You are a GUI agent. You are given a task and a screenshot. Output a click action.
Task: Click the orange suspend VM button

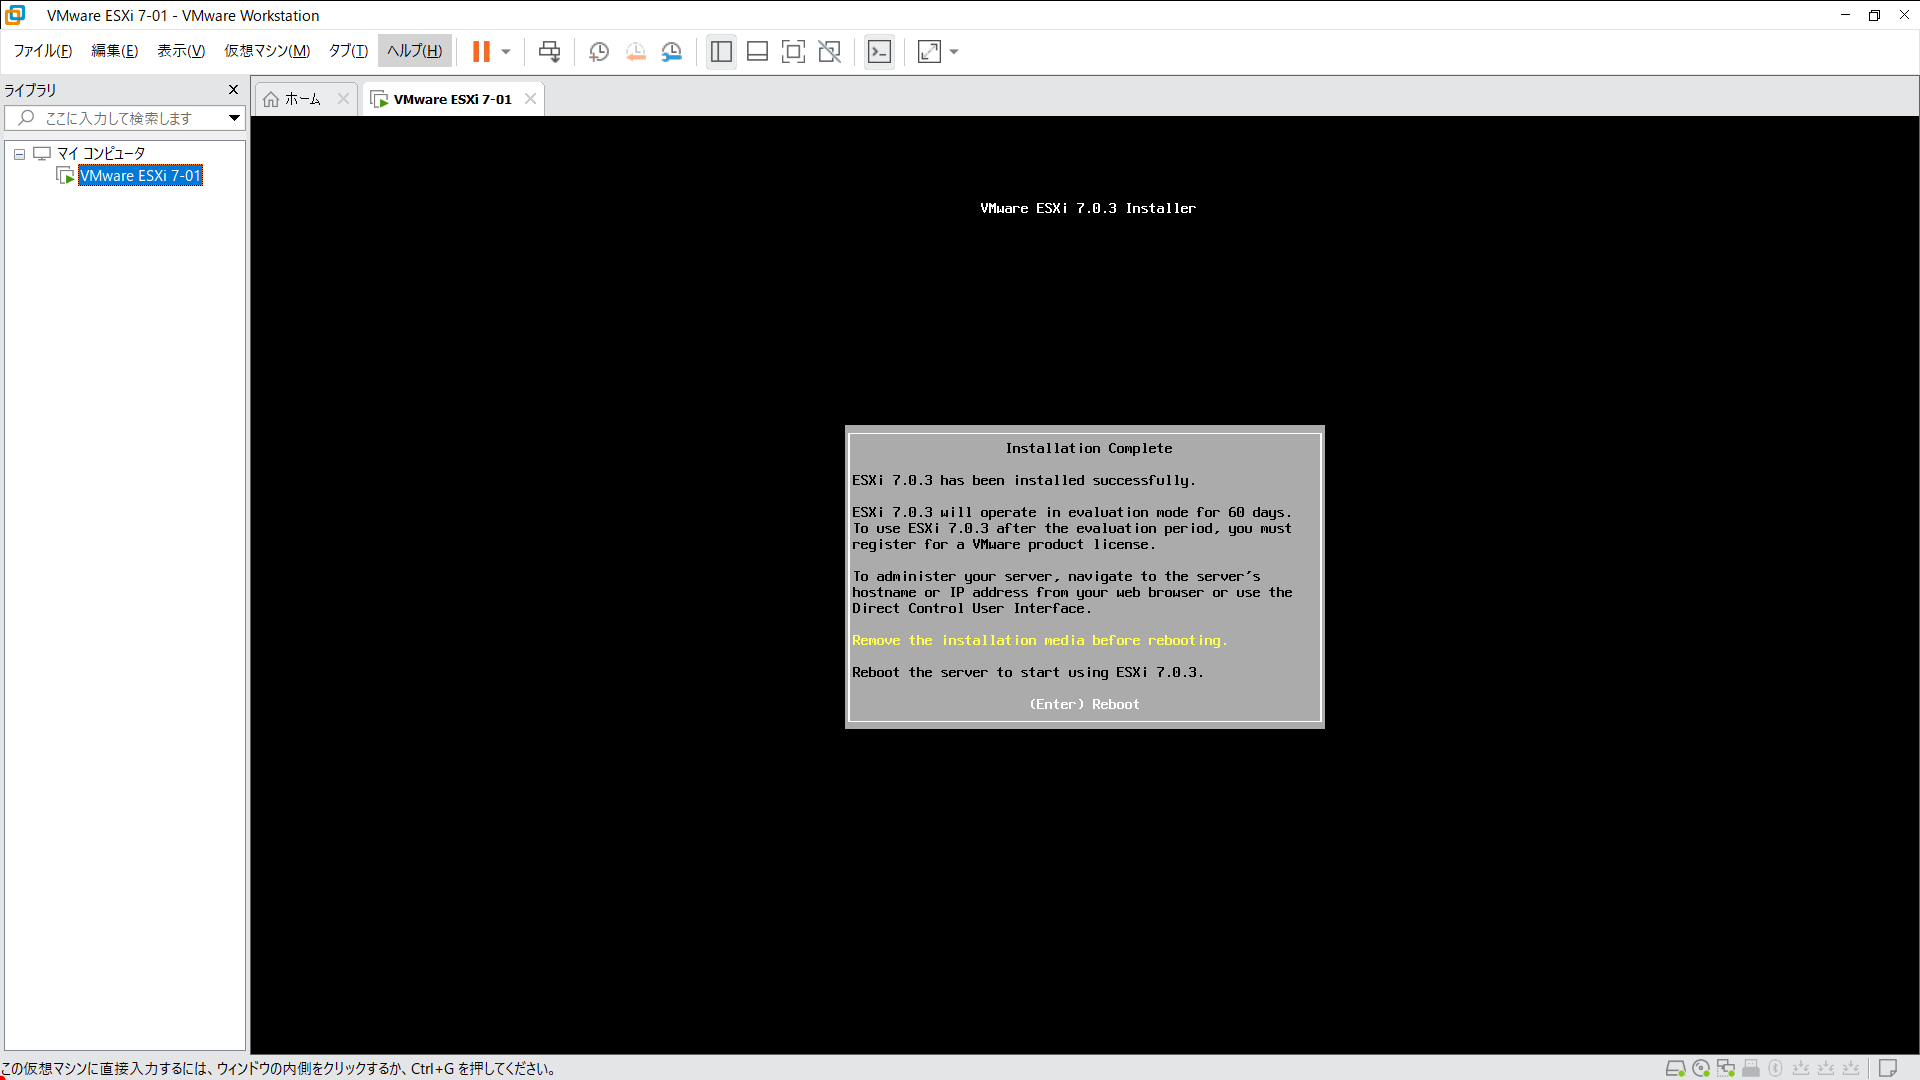[481, 51]
